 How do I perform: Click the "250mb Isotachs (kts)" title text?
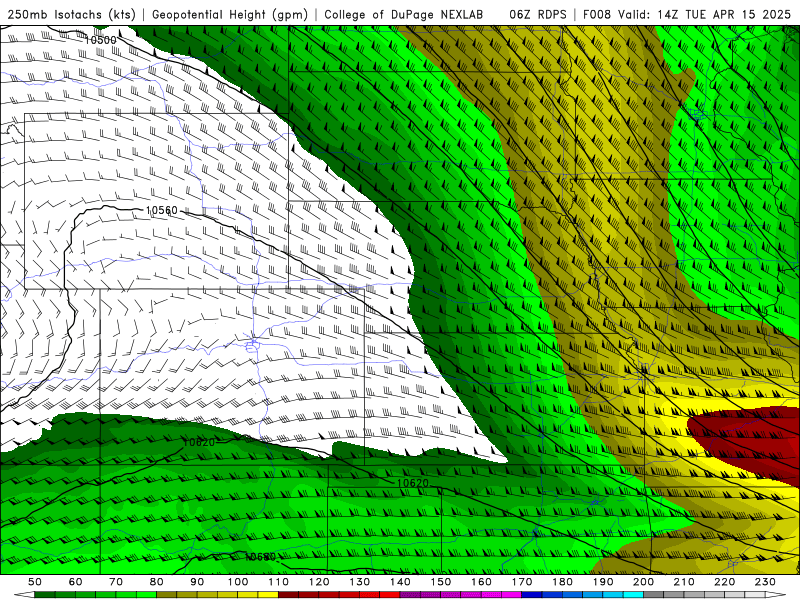[x=72, y=15]
